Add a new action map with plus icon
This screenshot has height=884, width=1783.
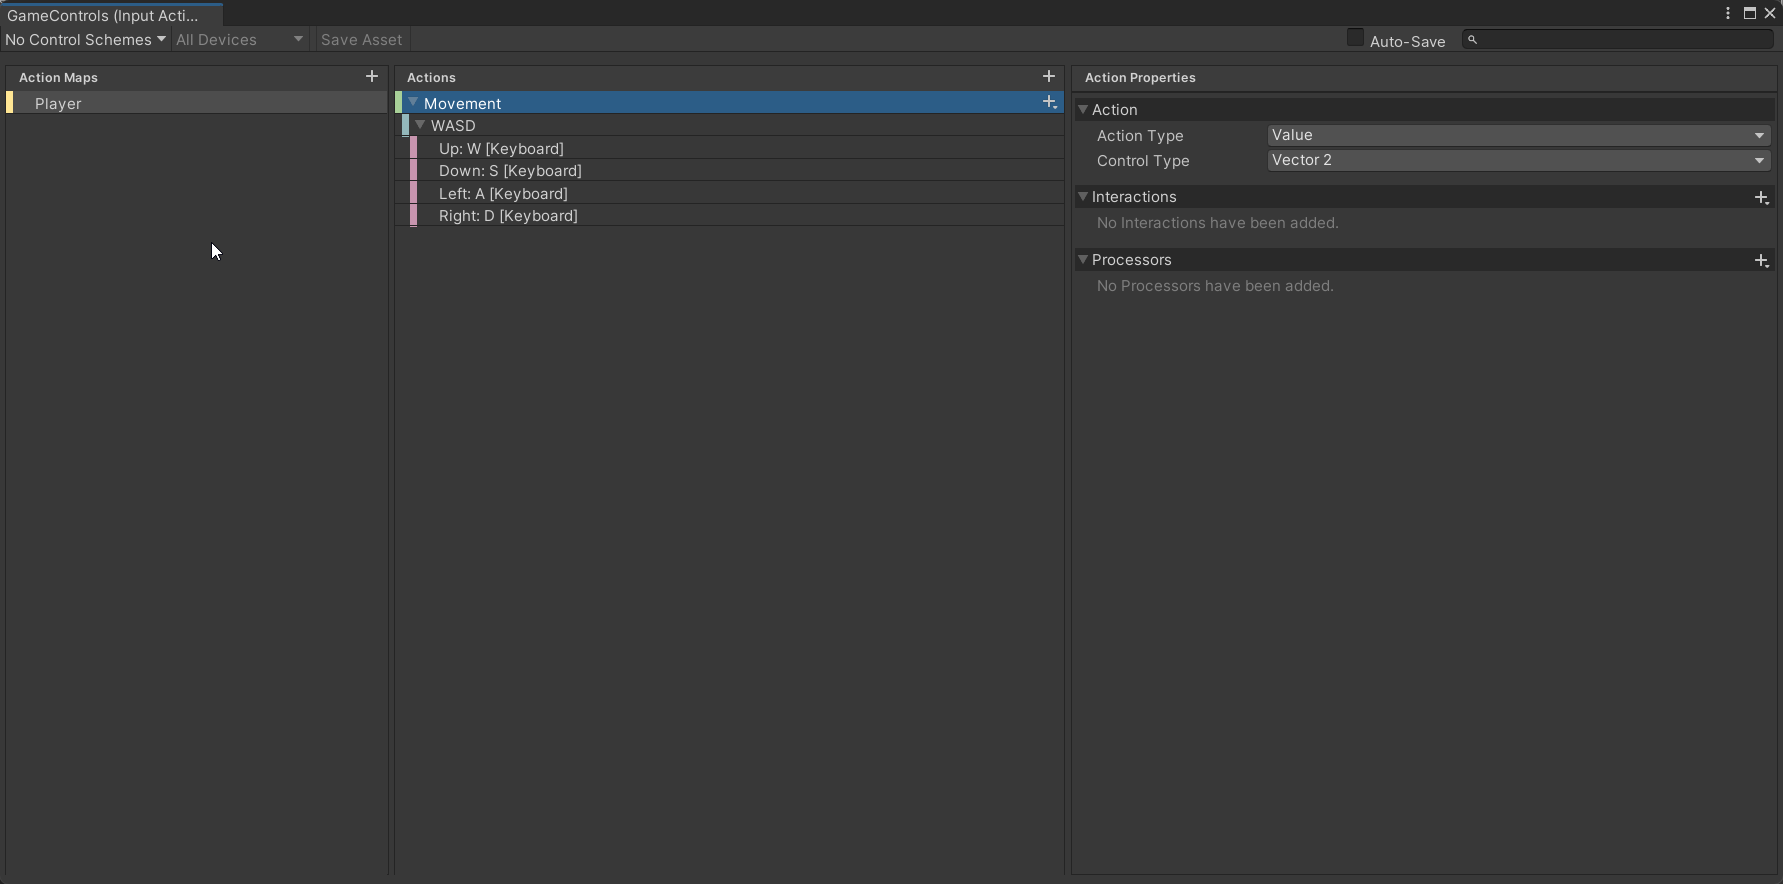(x=372, y=77)
